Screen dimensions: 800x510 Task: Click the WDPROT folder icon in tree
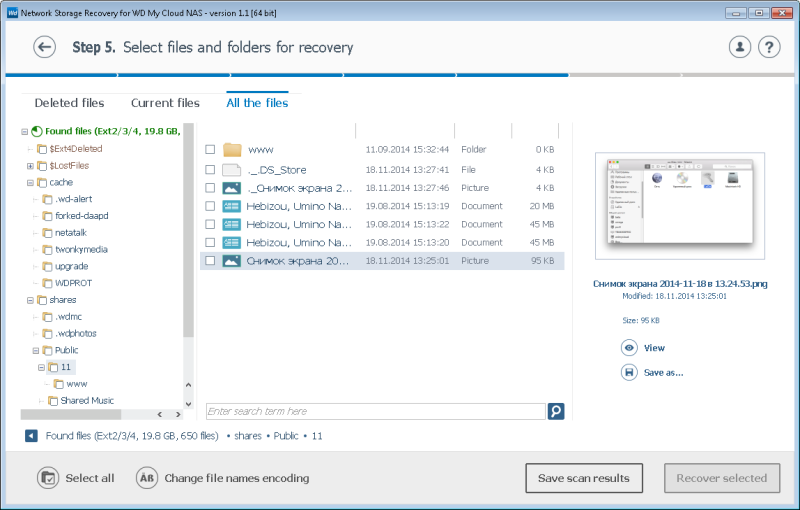coord(47,283)
